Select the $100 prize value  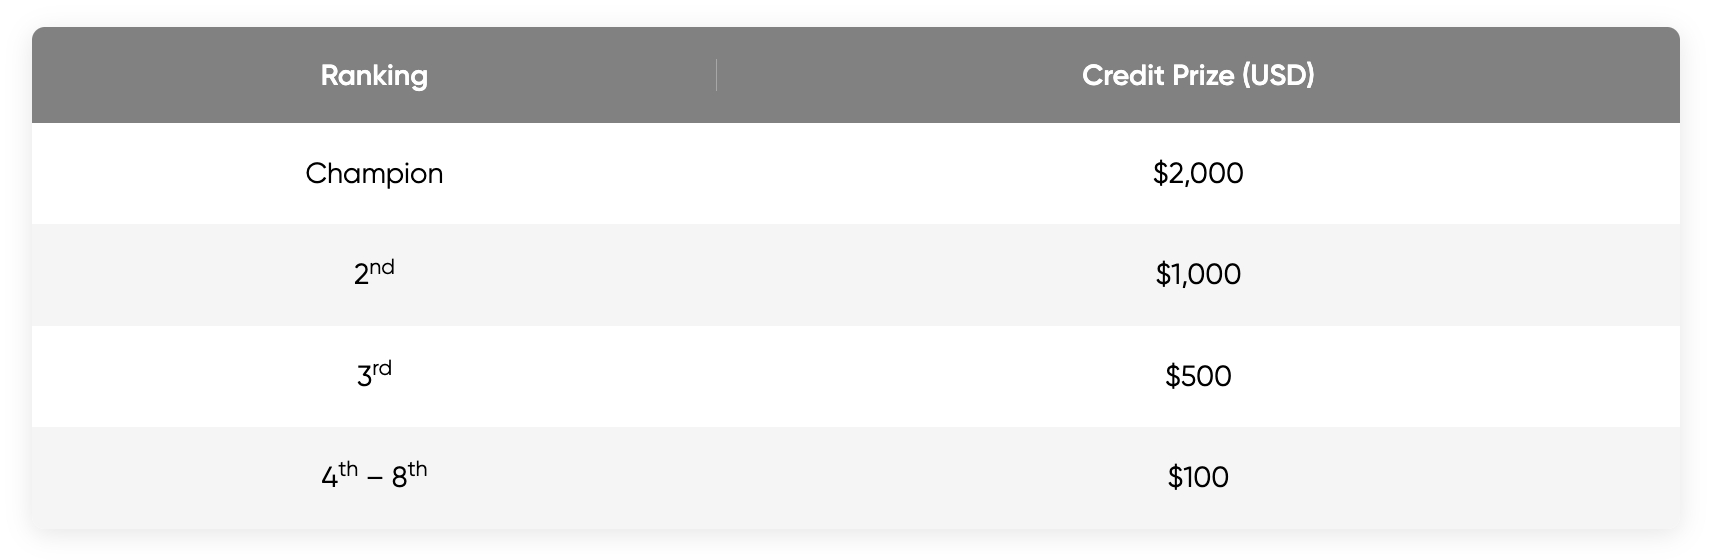[1197, 477]
